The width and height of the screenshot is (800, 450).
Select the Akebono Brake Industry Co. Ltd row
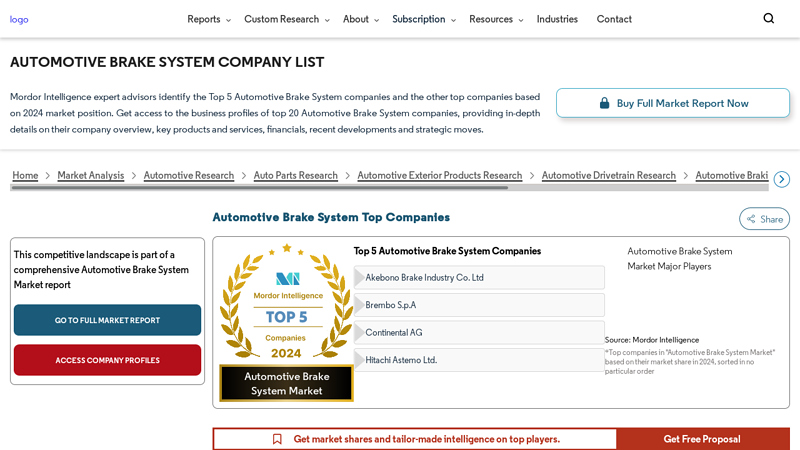(x=479, y=278)
